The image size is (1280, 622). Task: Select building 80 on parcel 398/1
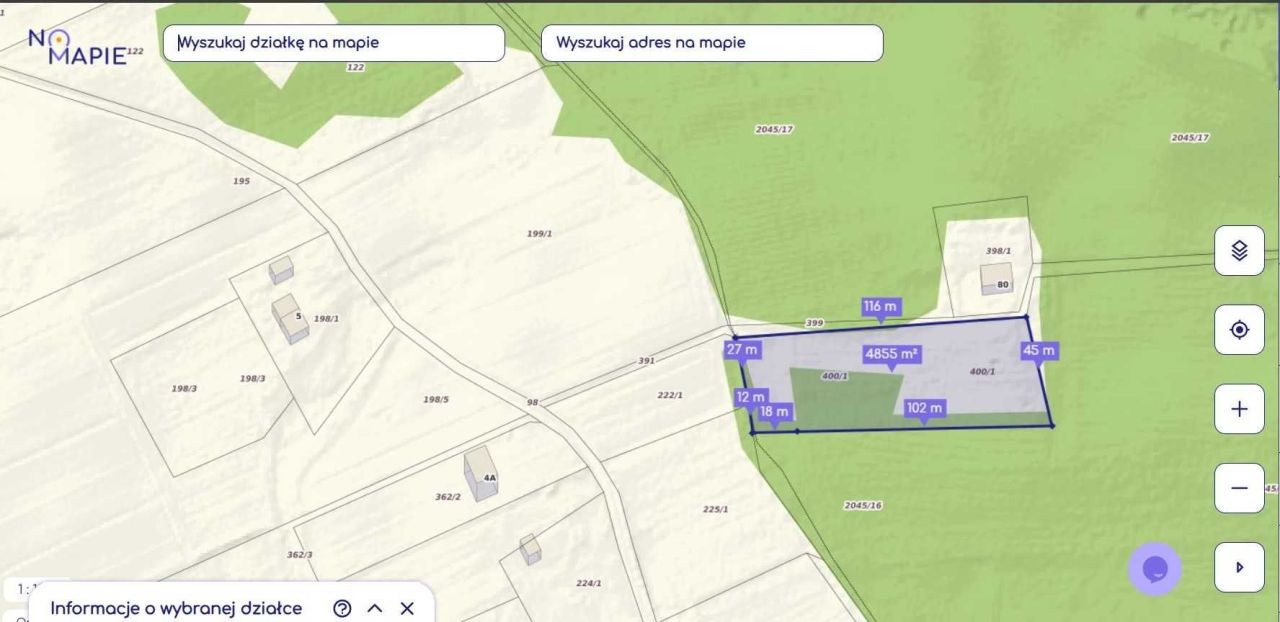pyautogui.click(x=996, y=278)
